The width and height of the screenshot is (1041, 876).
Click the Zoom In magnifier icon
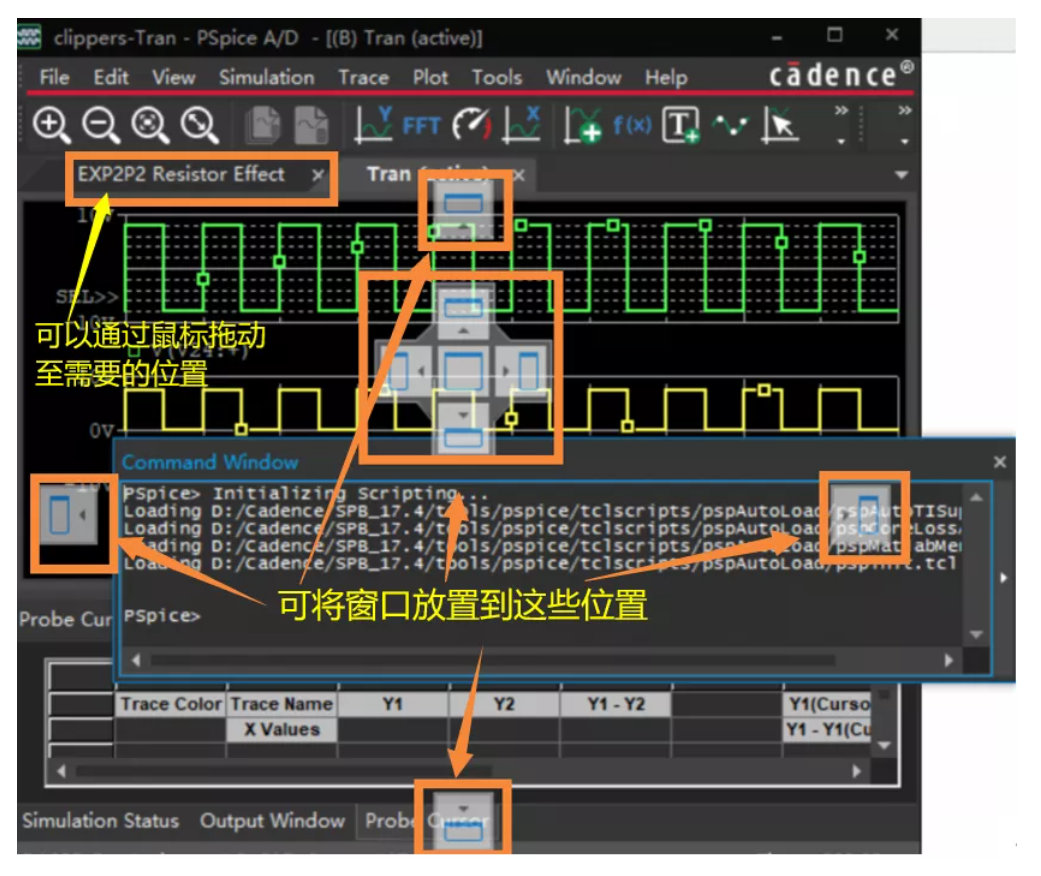(x=52, y=125)
